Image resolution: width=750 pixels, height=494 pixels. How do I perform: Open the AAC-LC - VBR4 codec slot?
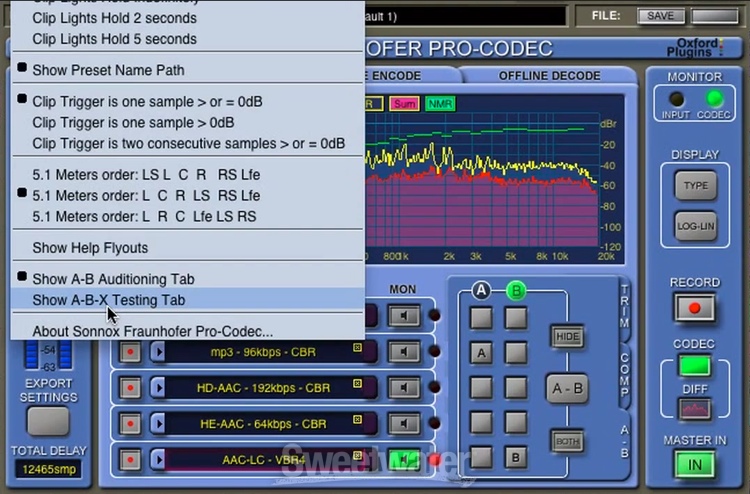(263, 460)
